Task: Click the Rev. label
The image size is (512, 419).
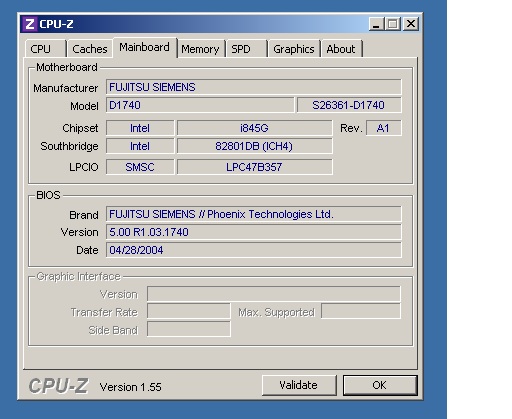Action: [x=351, y=128]
